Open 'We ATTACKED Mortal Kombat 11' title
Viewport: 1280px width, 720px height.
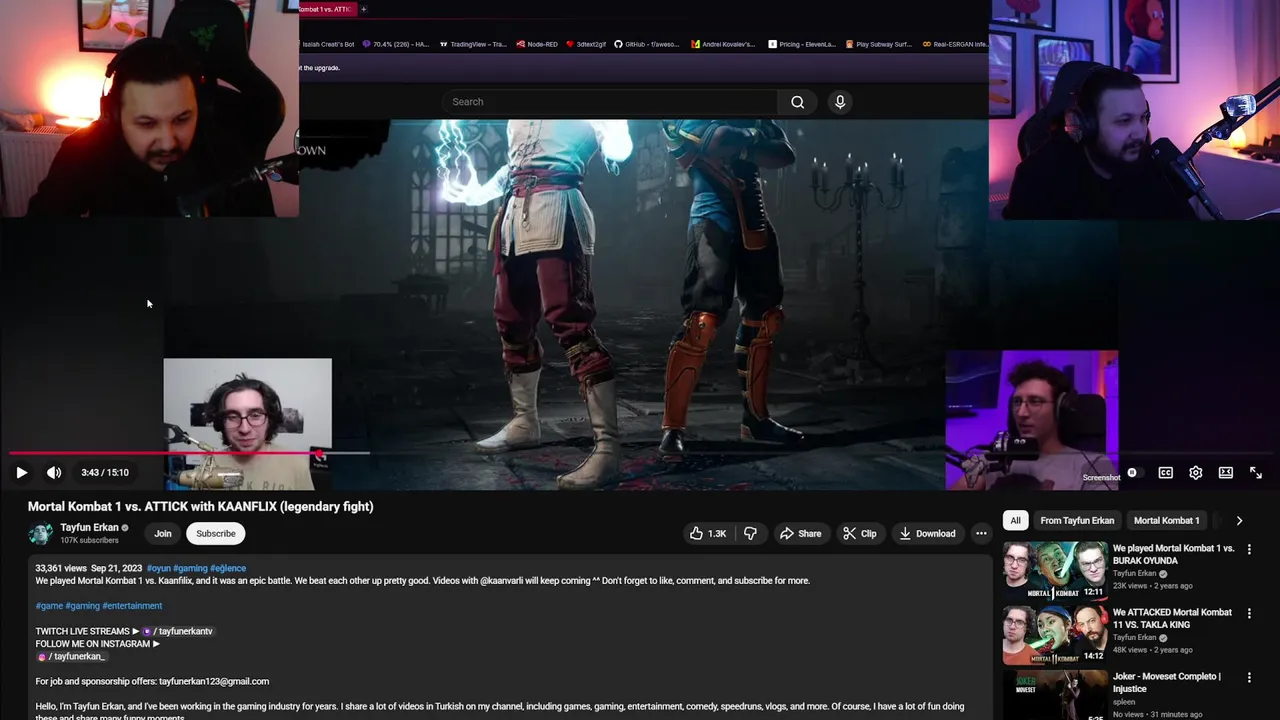click(x=1172, y=619)
